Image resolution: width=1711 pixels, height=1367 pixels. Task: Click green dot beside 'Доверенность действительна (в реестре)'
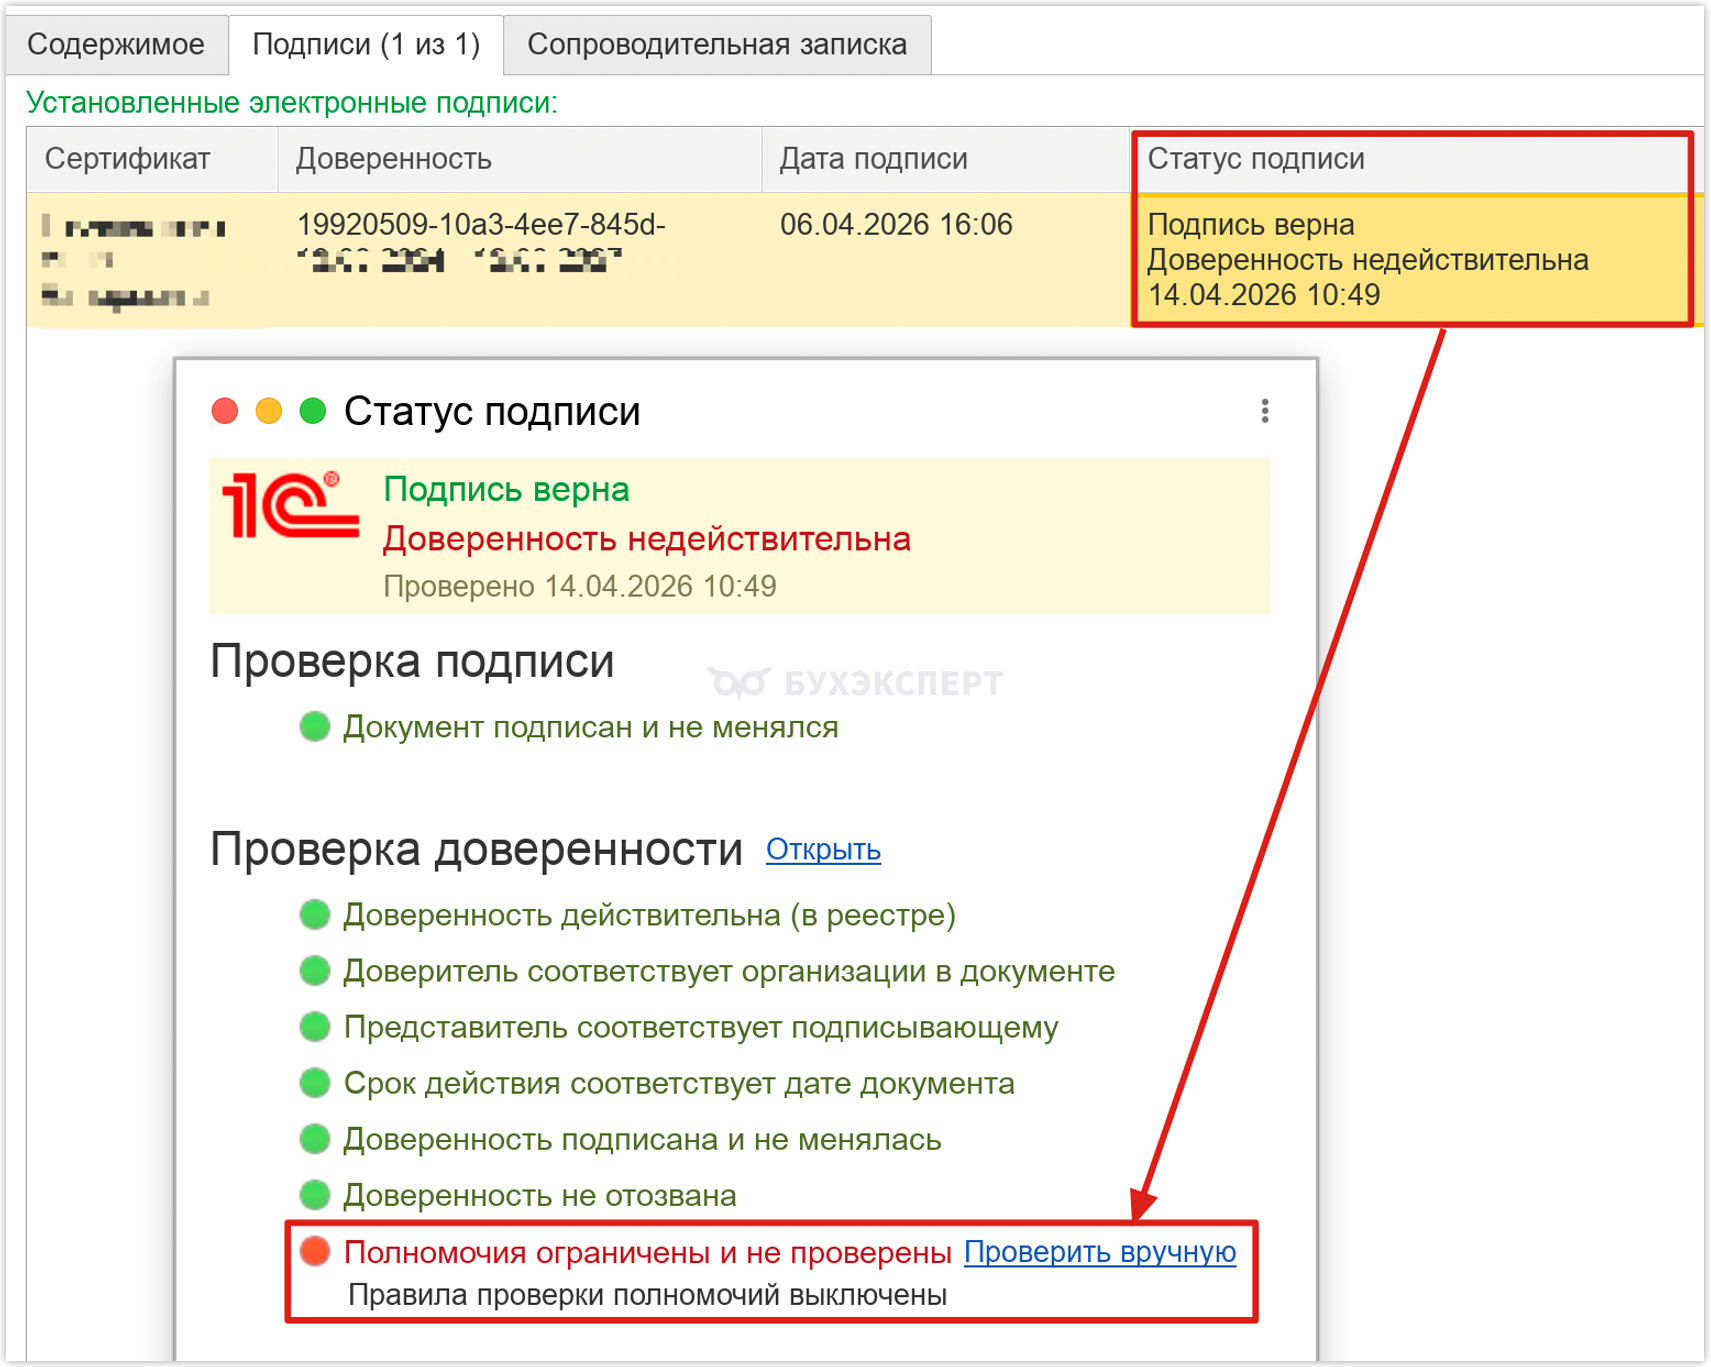click(x=315, y=915)
